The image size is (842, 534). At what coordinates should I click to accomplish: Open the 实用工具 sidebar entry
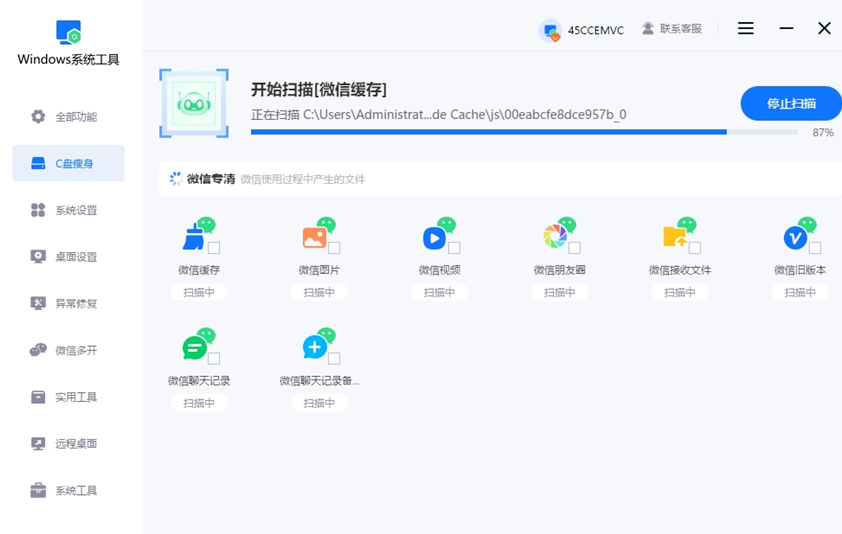click(x=69, y=397)
